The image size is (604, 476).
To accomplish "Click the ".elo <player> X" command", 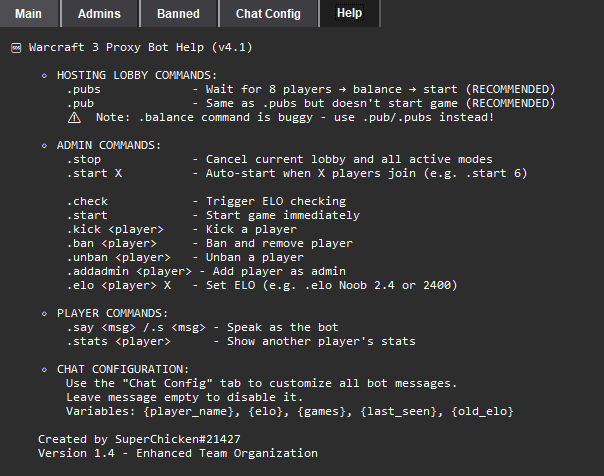I will [119, 285].
